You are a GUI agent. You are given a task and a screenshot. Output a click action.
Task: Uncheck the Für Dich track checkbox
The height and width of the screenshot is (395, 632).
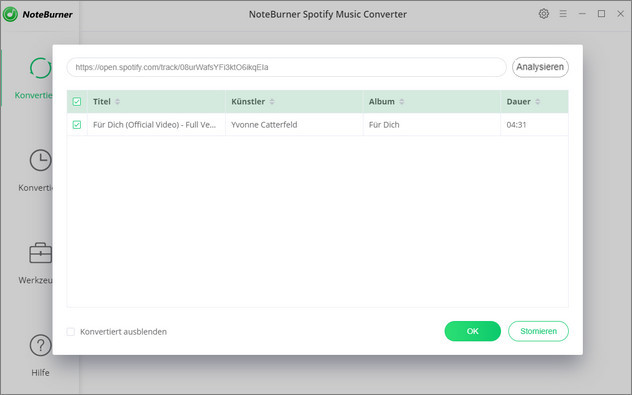(77, 125)
